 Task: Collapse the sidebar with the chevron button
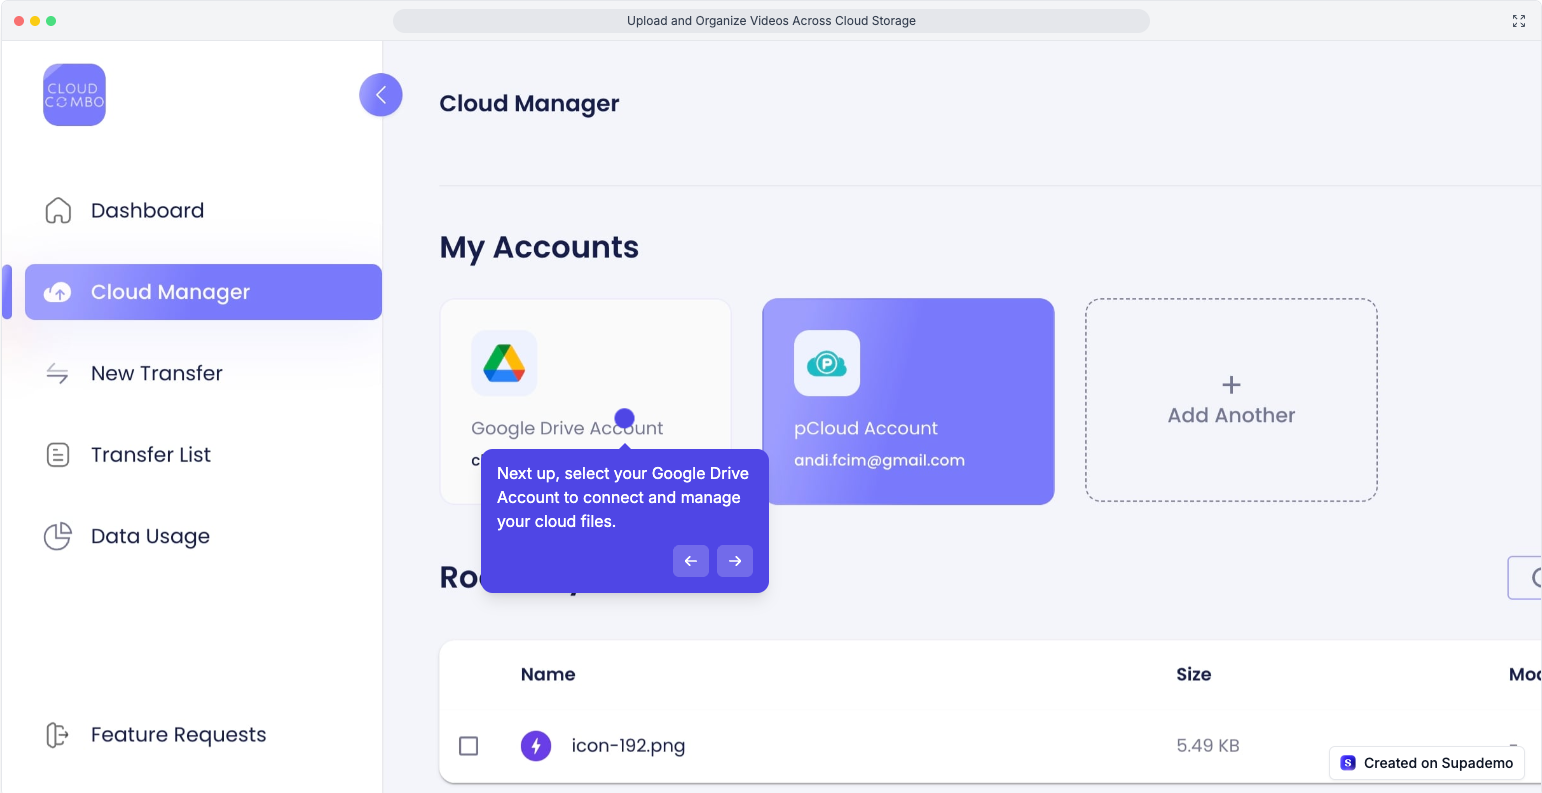click(x=381, y=94)
